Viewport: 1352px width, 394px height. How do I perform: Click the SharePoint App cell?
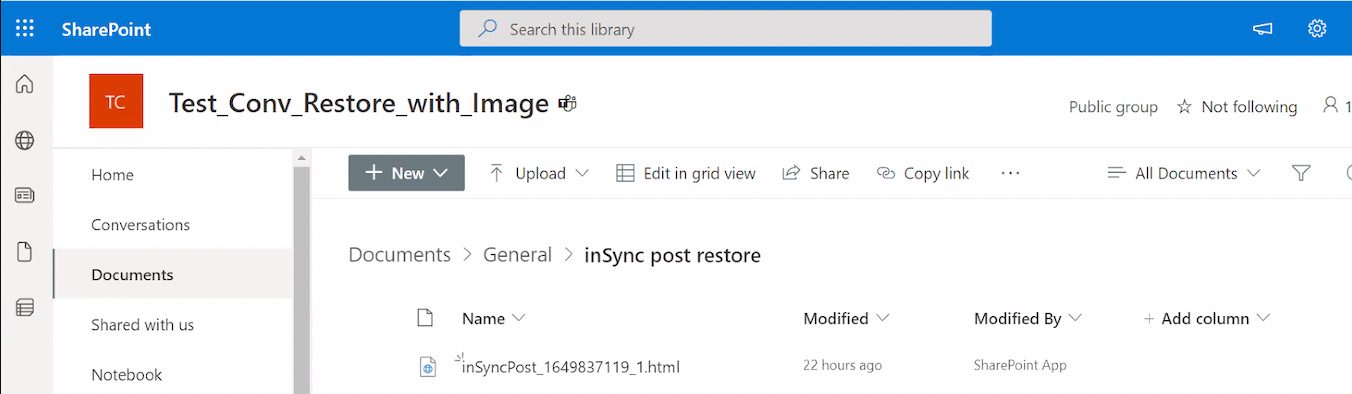1020,366
